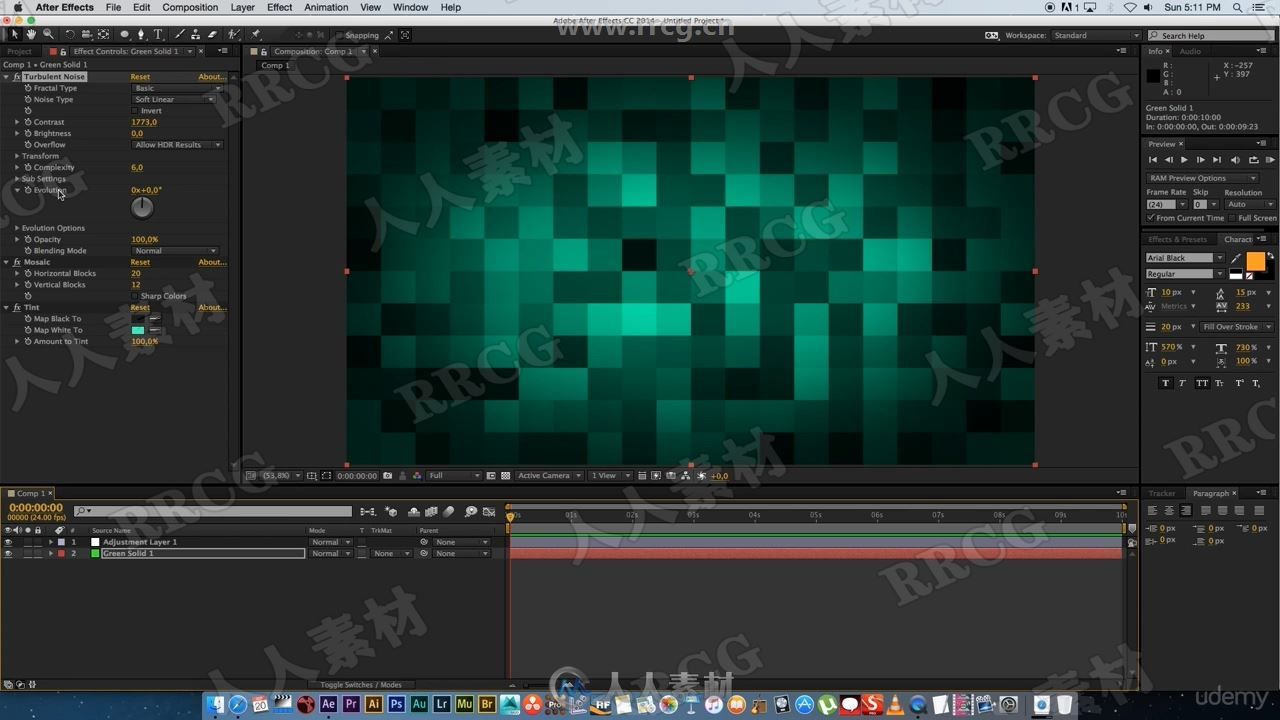Open the Effect menu
This screenshot has height=720, width=1280.
pos(280,7)
